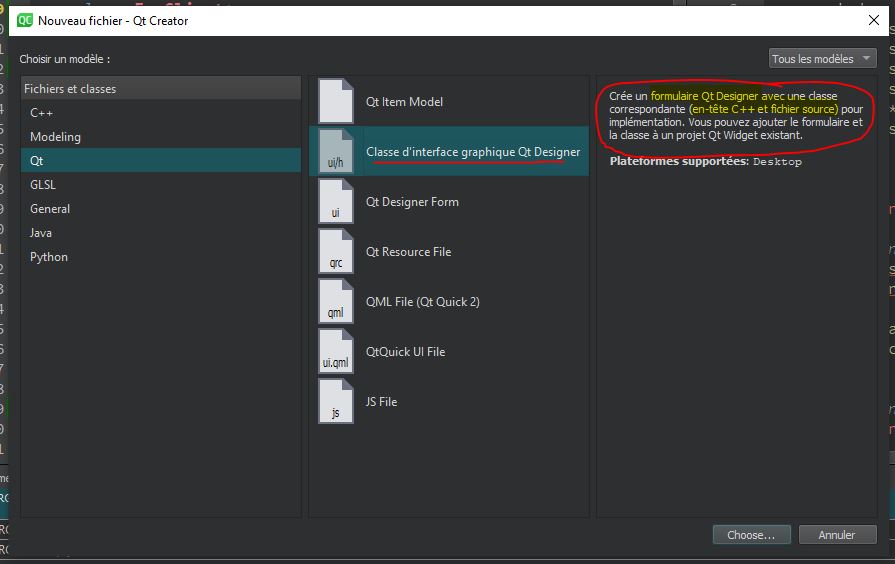
Task: Pick the "Qt Resource File" label
Action: click(409, 252)
